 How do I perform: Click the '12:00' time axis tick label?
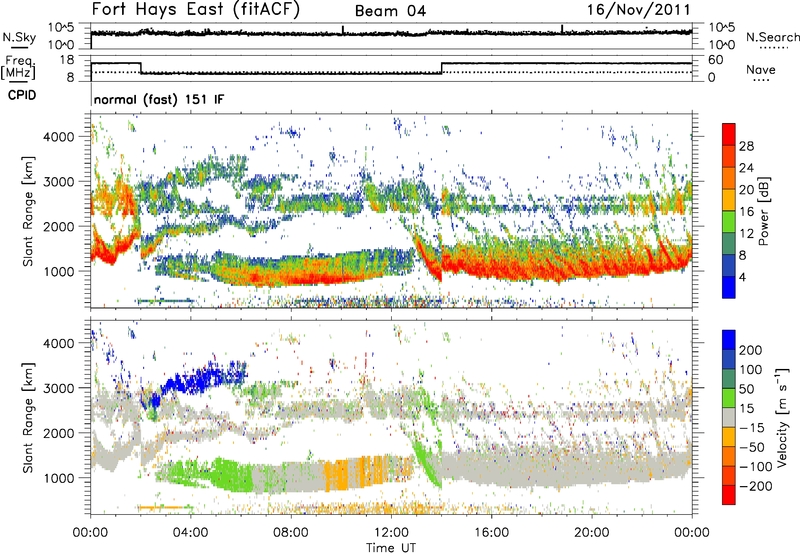pyautogui.click(x=391, y=533)
